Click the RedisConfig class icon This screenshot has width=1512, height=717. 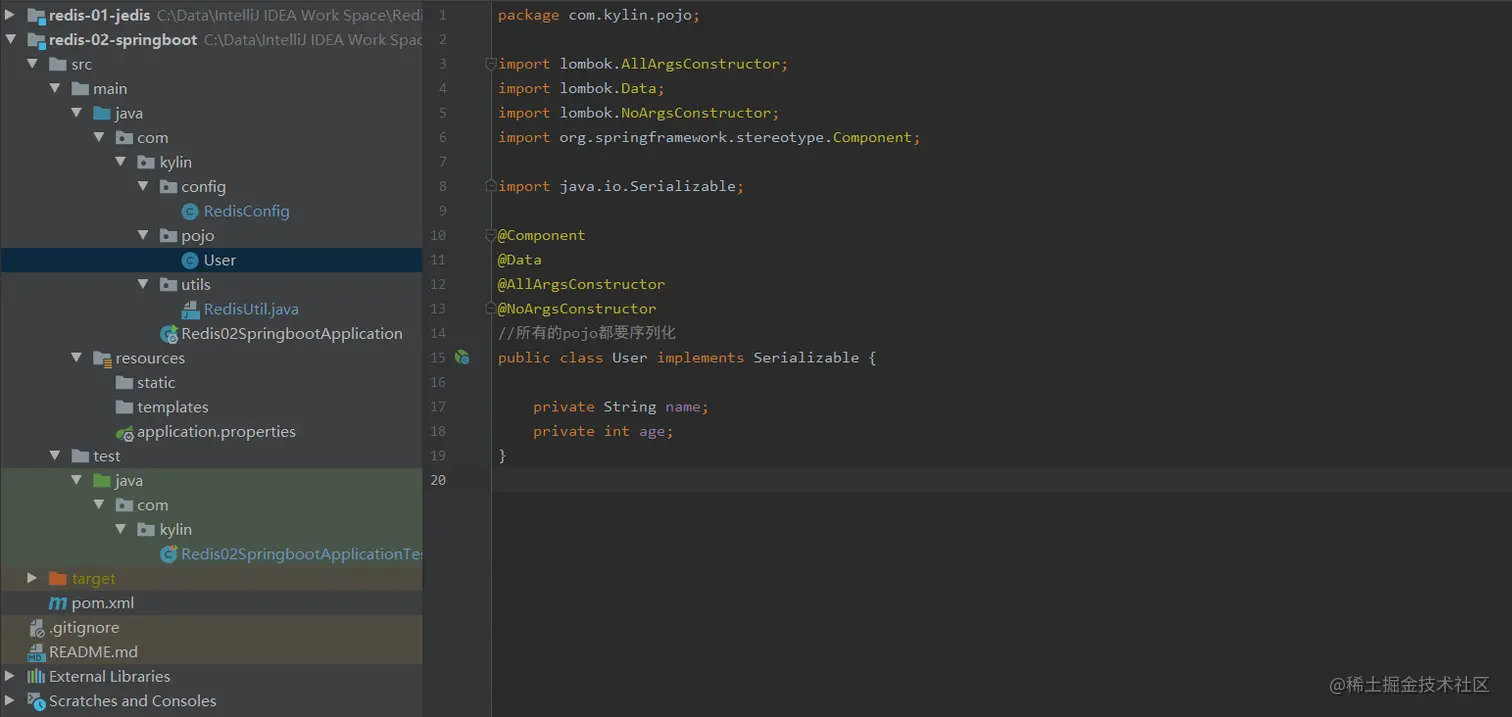190,211
